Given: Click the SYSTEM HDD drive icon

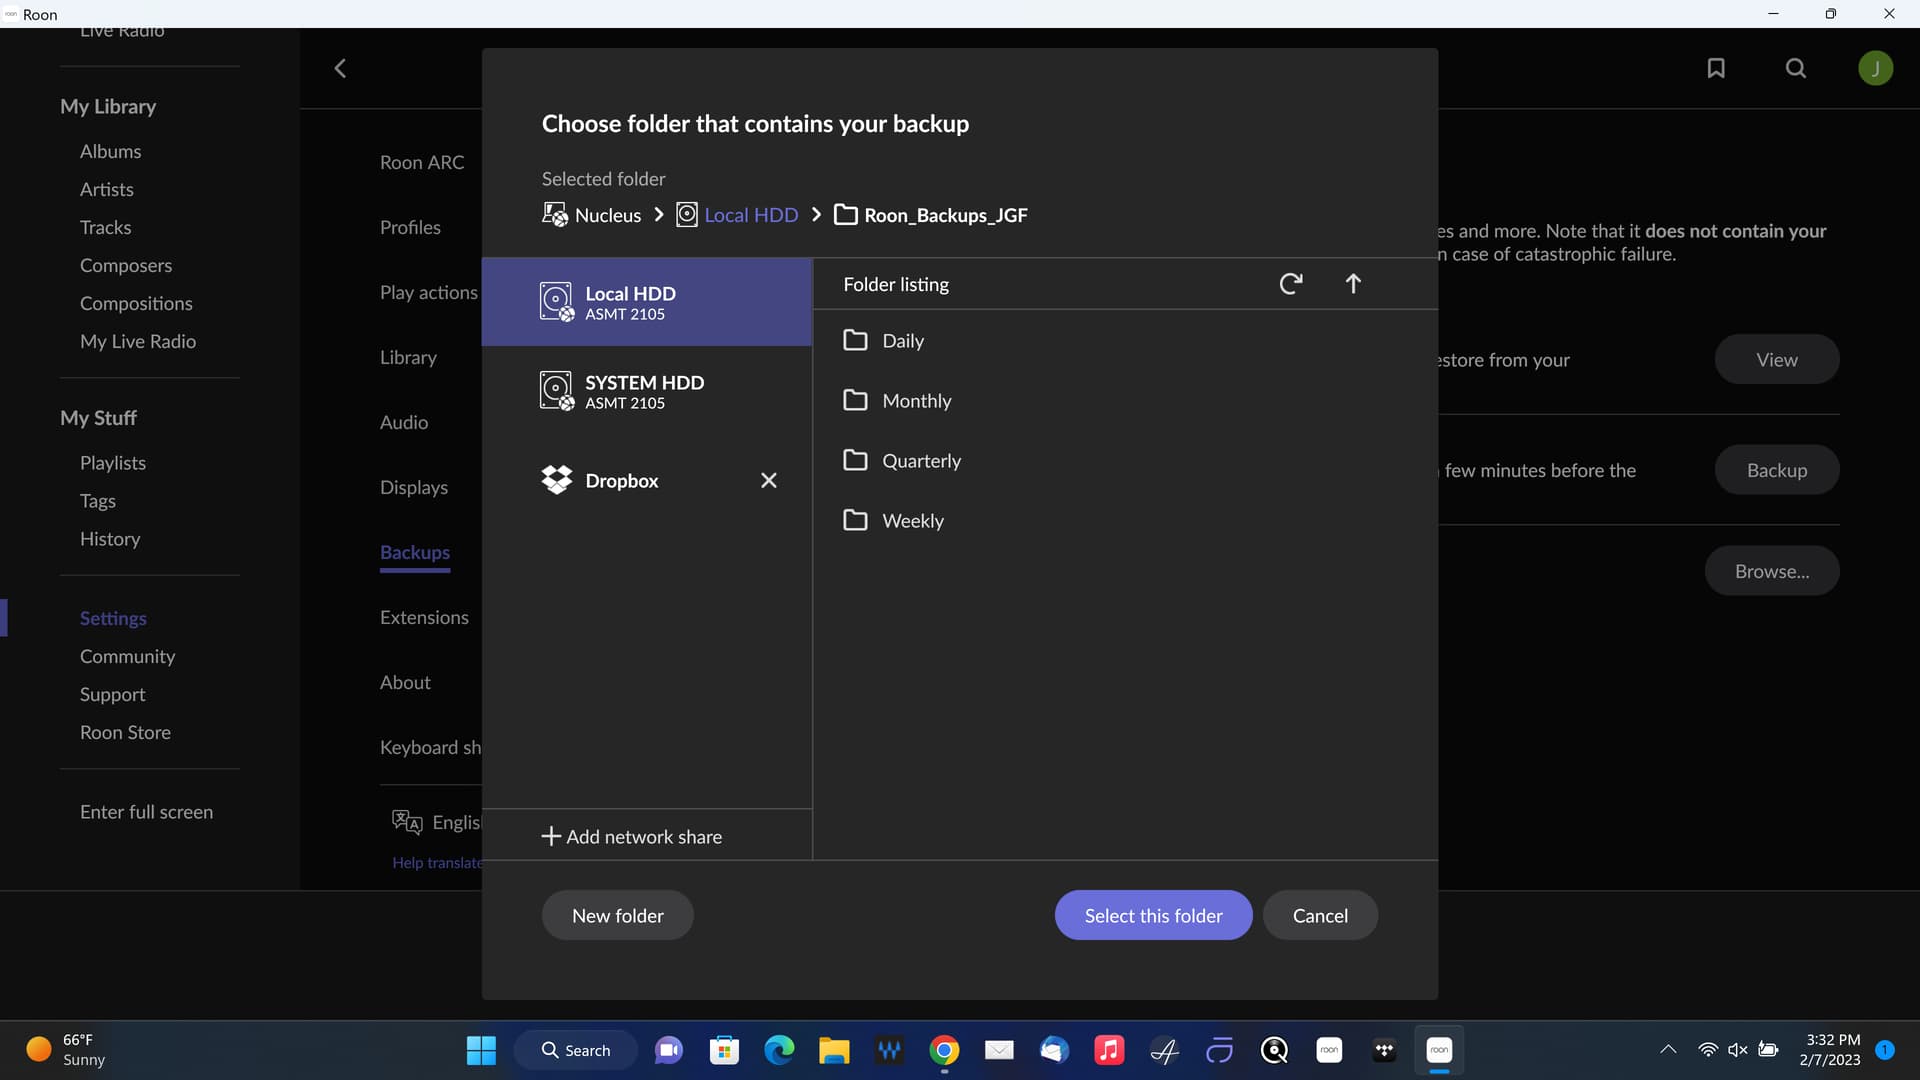Looking at the screenshot, I should (x=556, y=391).
